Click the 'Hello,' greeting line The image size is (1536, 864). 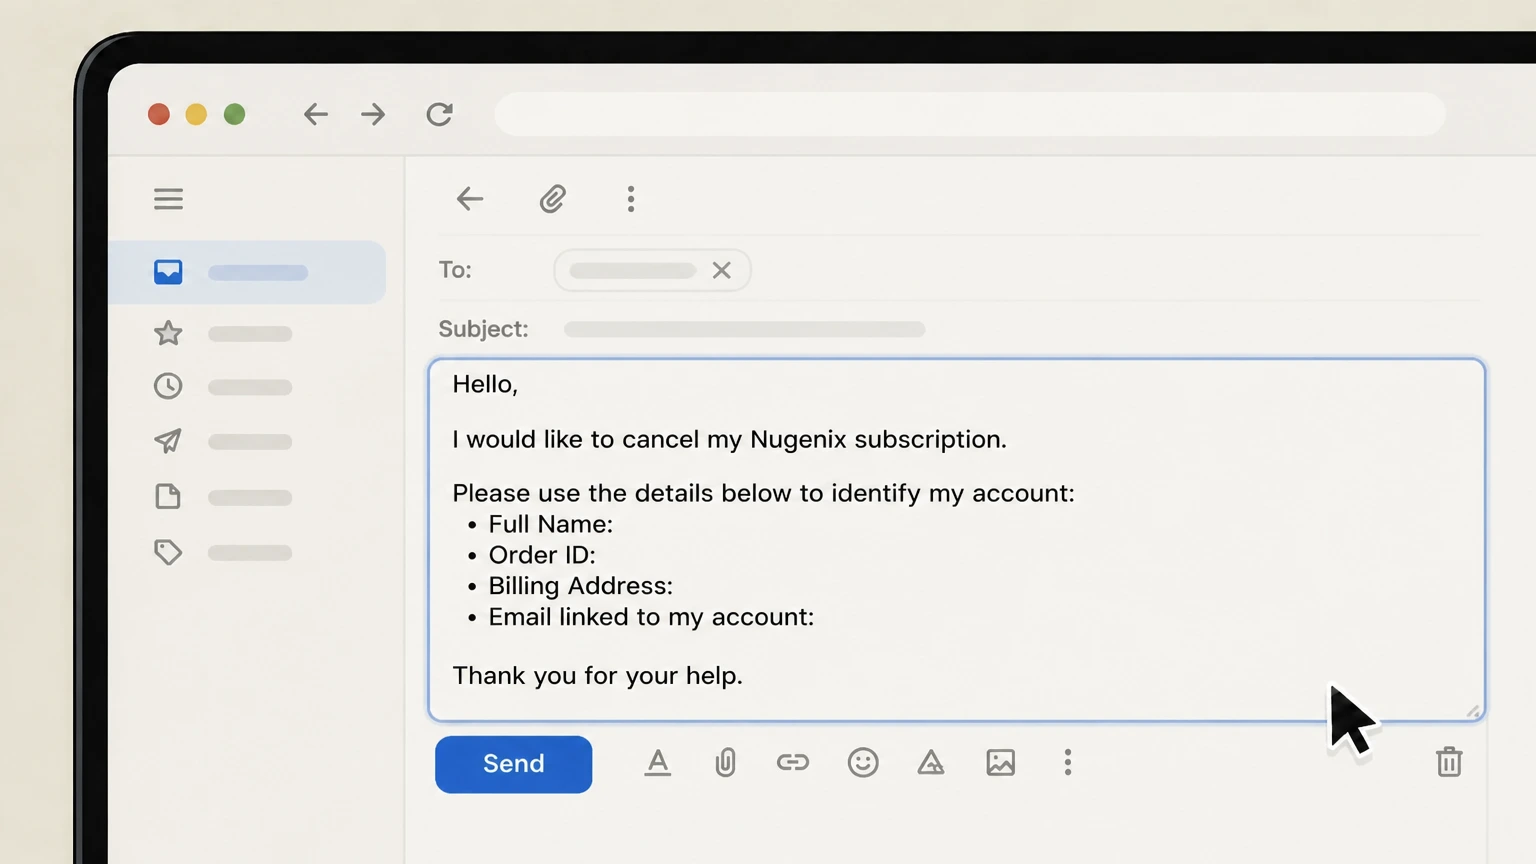[x=485, y=385]
